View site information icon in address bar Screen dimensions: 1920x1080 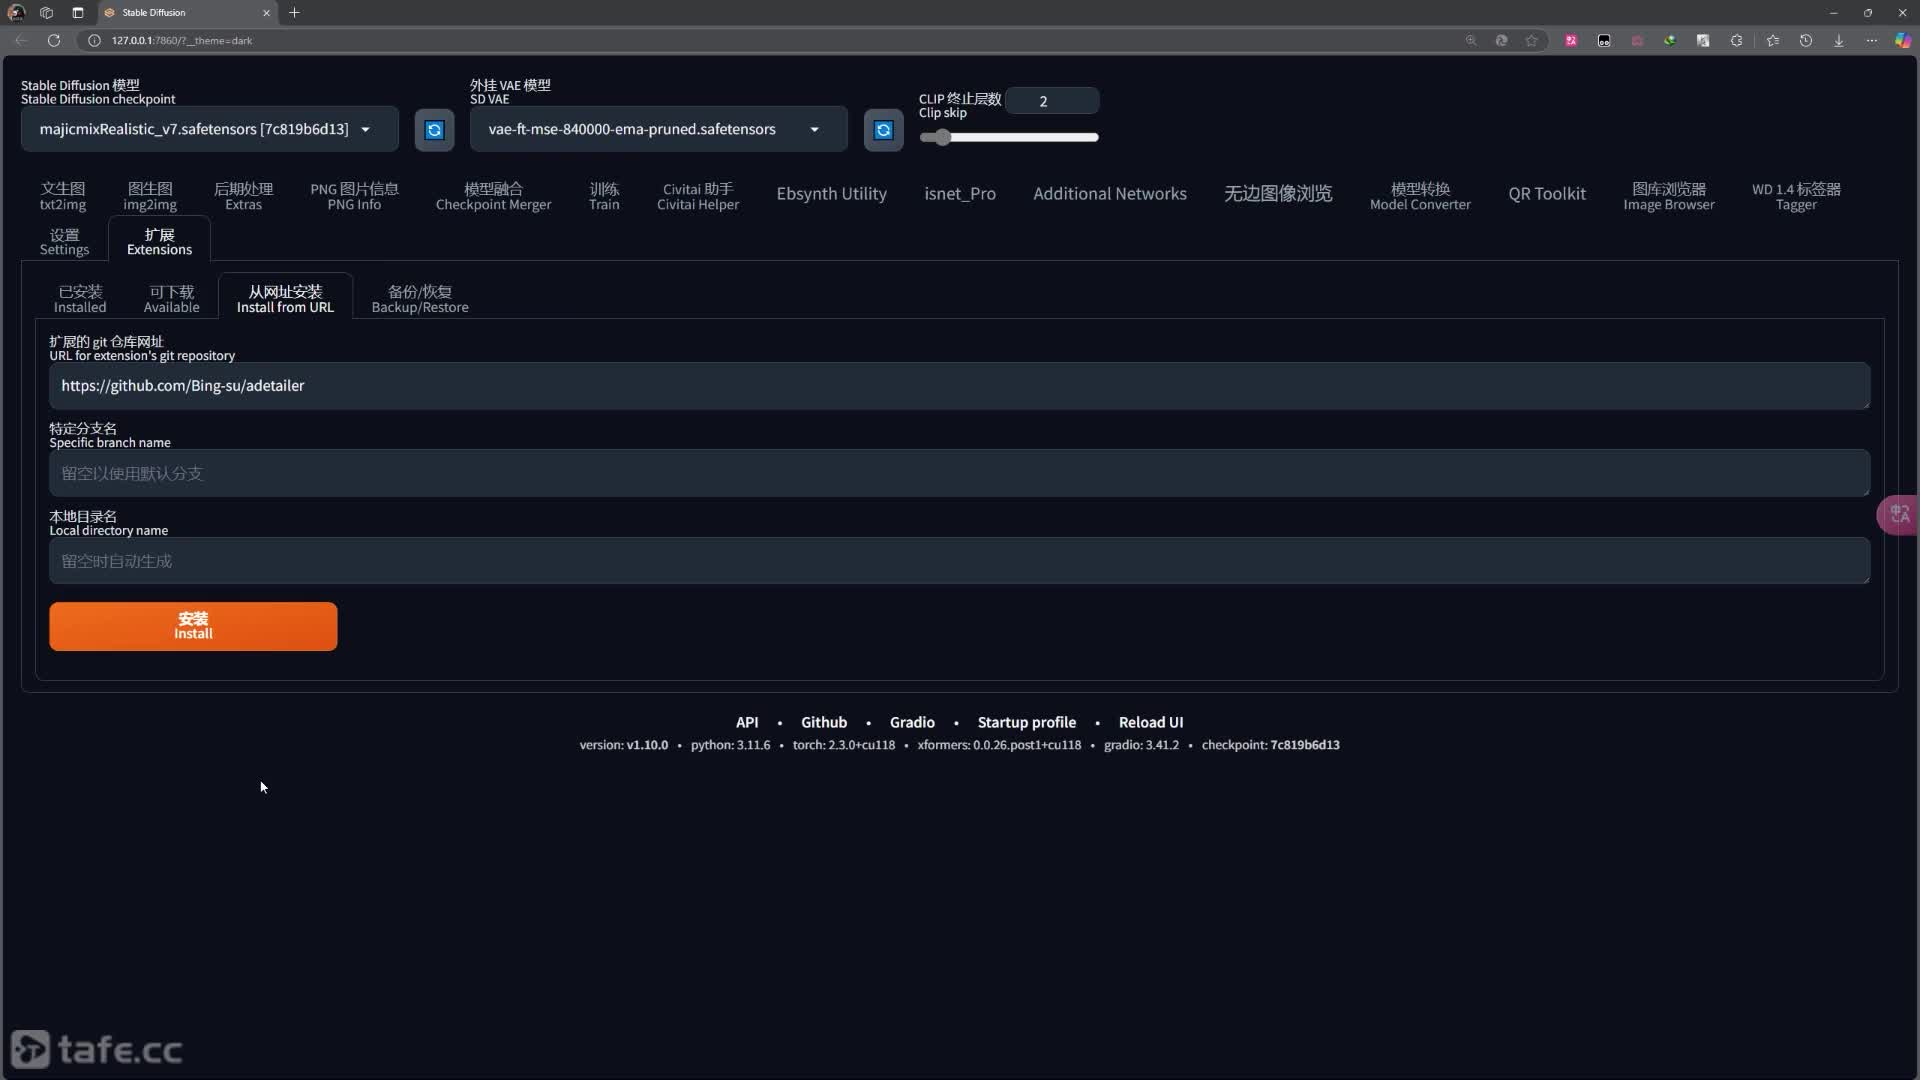coord(94,41)
